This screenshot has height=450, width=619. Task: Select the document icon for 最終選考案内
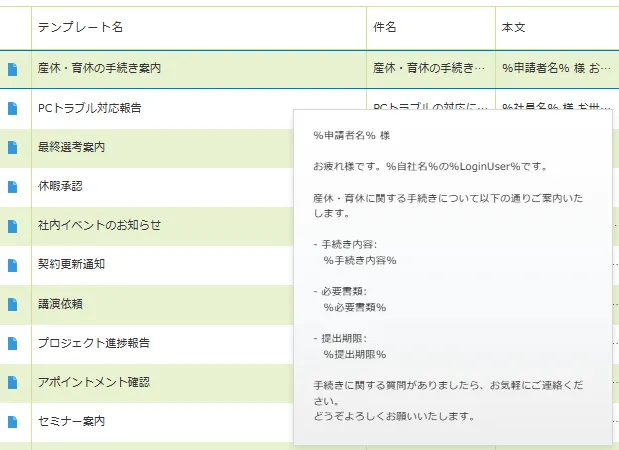(13, 147)
